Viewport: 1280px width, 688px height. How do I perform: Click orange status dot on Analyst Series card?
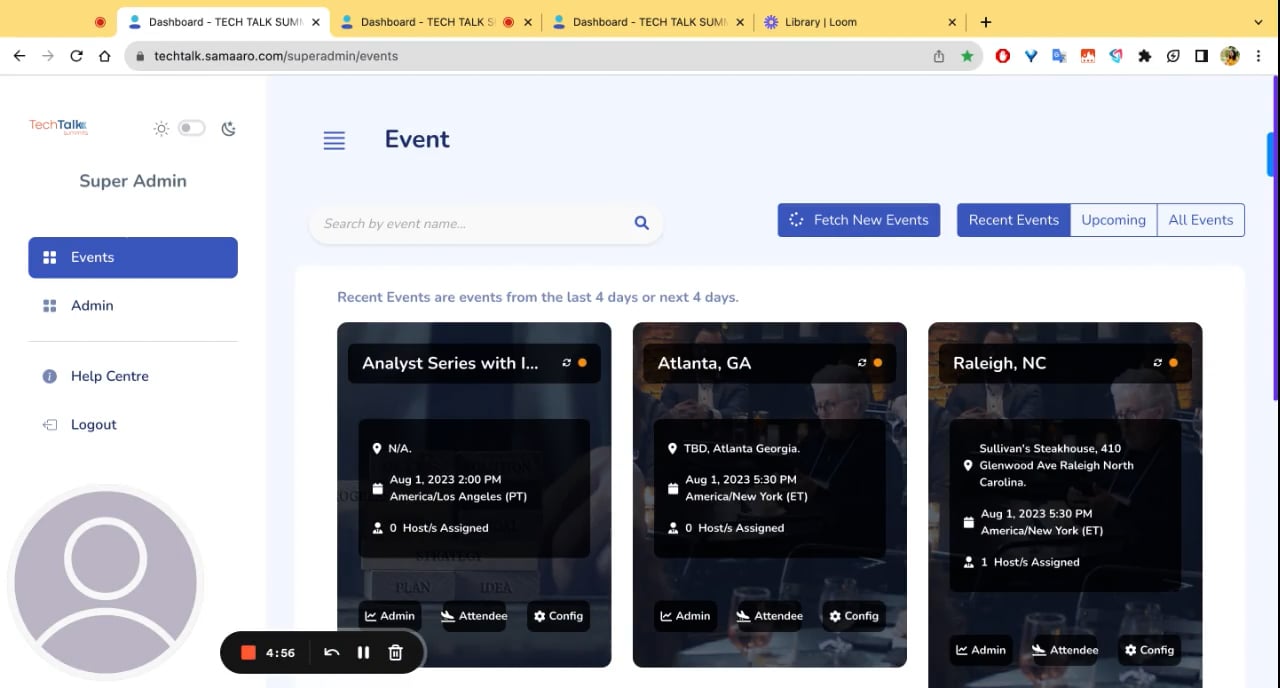[x=582, y=363]
